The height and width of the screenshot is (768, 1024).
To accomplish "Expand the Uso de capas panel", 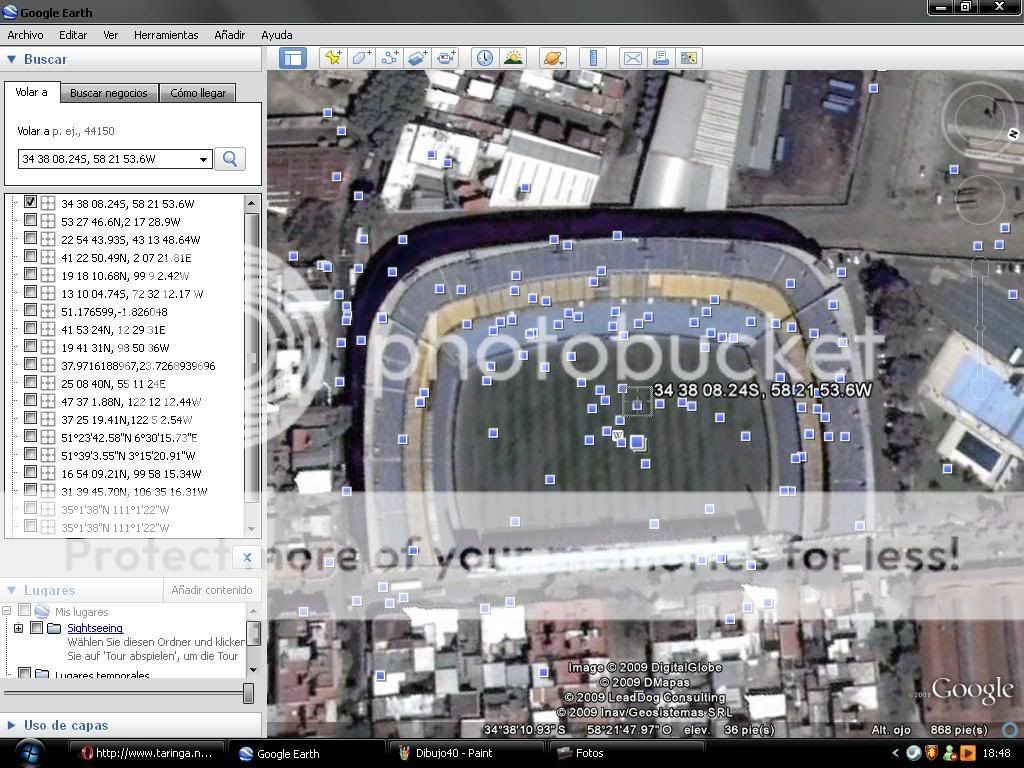I will pyautogui.click(x=11, y=725).
